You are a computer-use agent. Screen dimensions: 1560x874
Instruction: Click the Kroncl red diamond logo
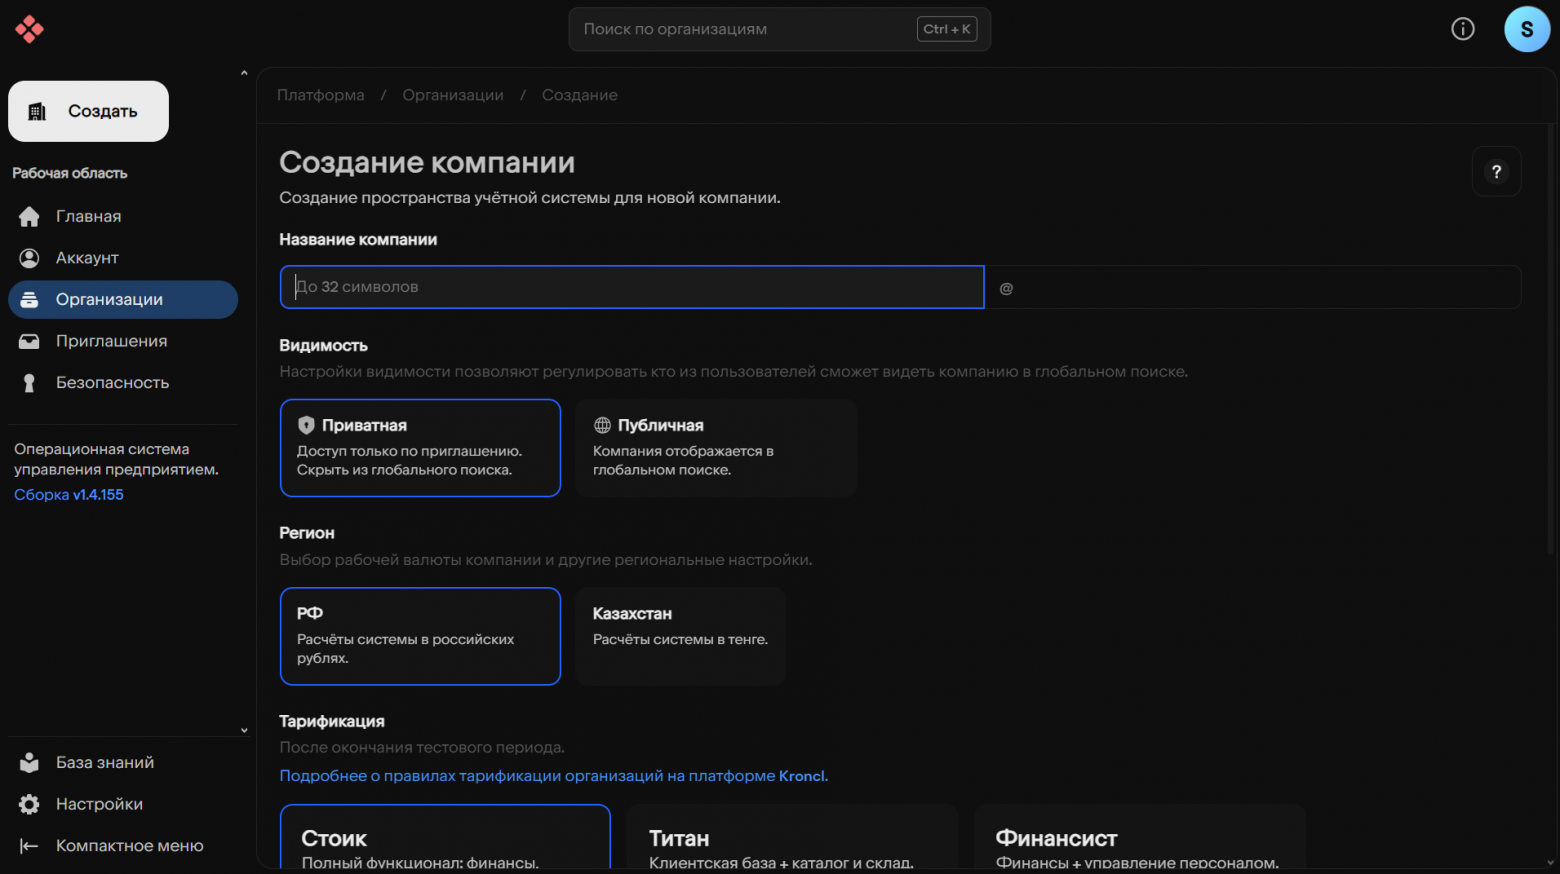[x=29, y=29]
